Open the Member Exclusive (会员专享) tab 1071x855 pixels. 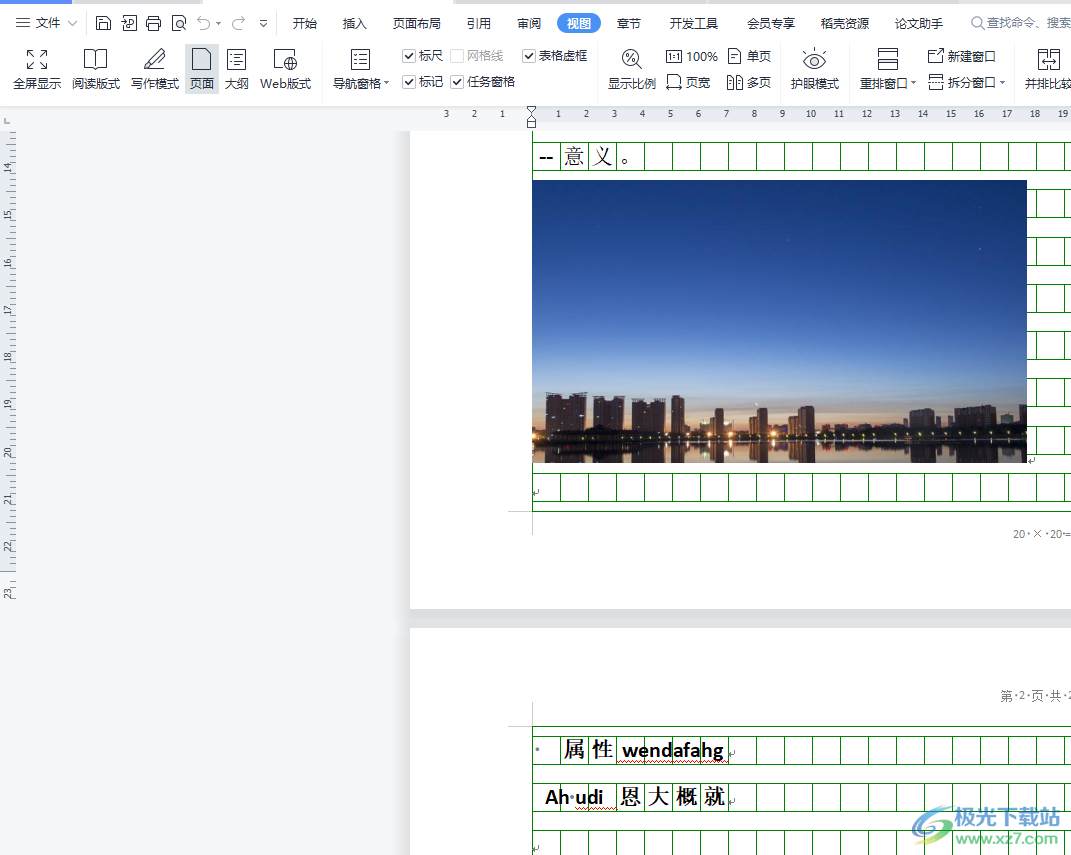pyautogui.click(x=771, y=23)
